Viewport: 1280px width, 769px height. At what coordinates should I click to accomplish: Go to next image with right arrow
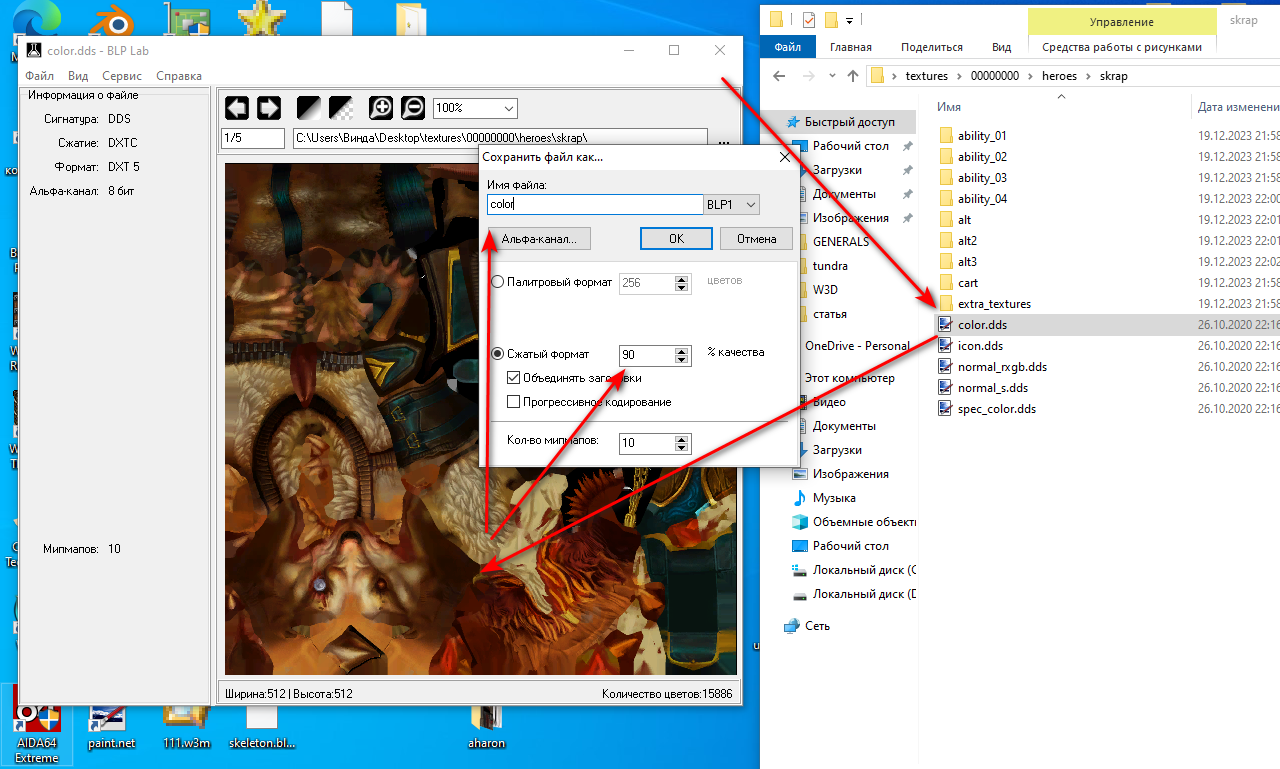pyautogui.click(x=269, y=108)
